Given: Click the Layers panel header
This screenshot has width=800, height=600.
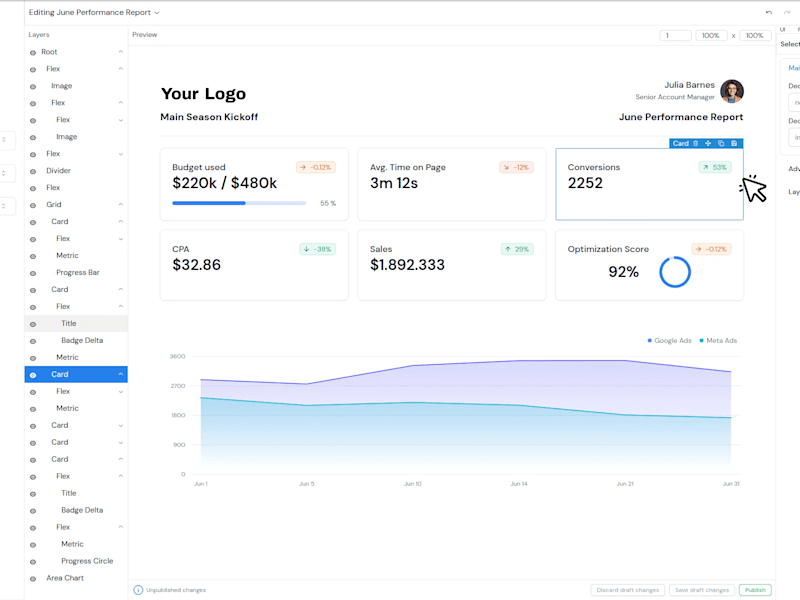Looking at the screenshot, I should 39,35.
